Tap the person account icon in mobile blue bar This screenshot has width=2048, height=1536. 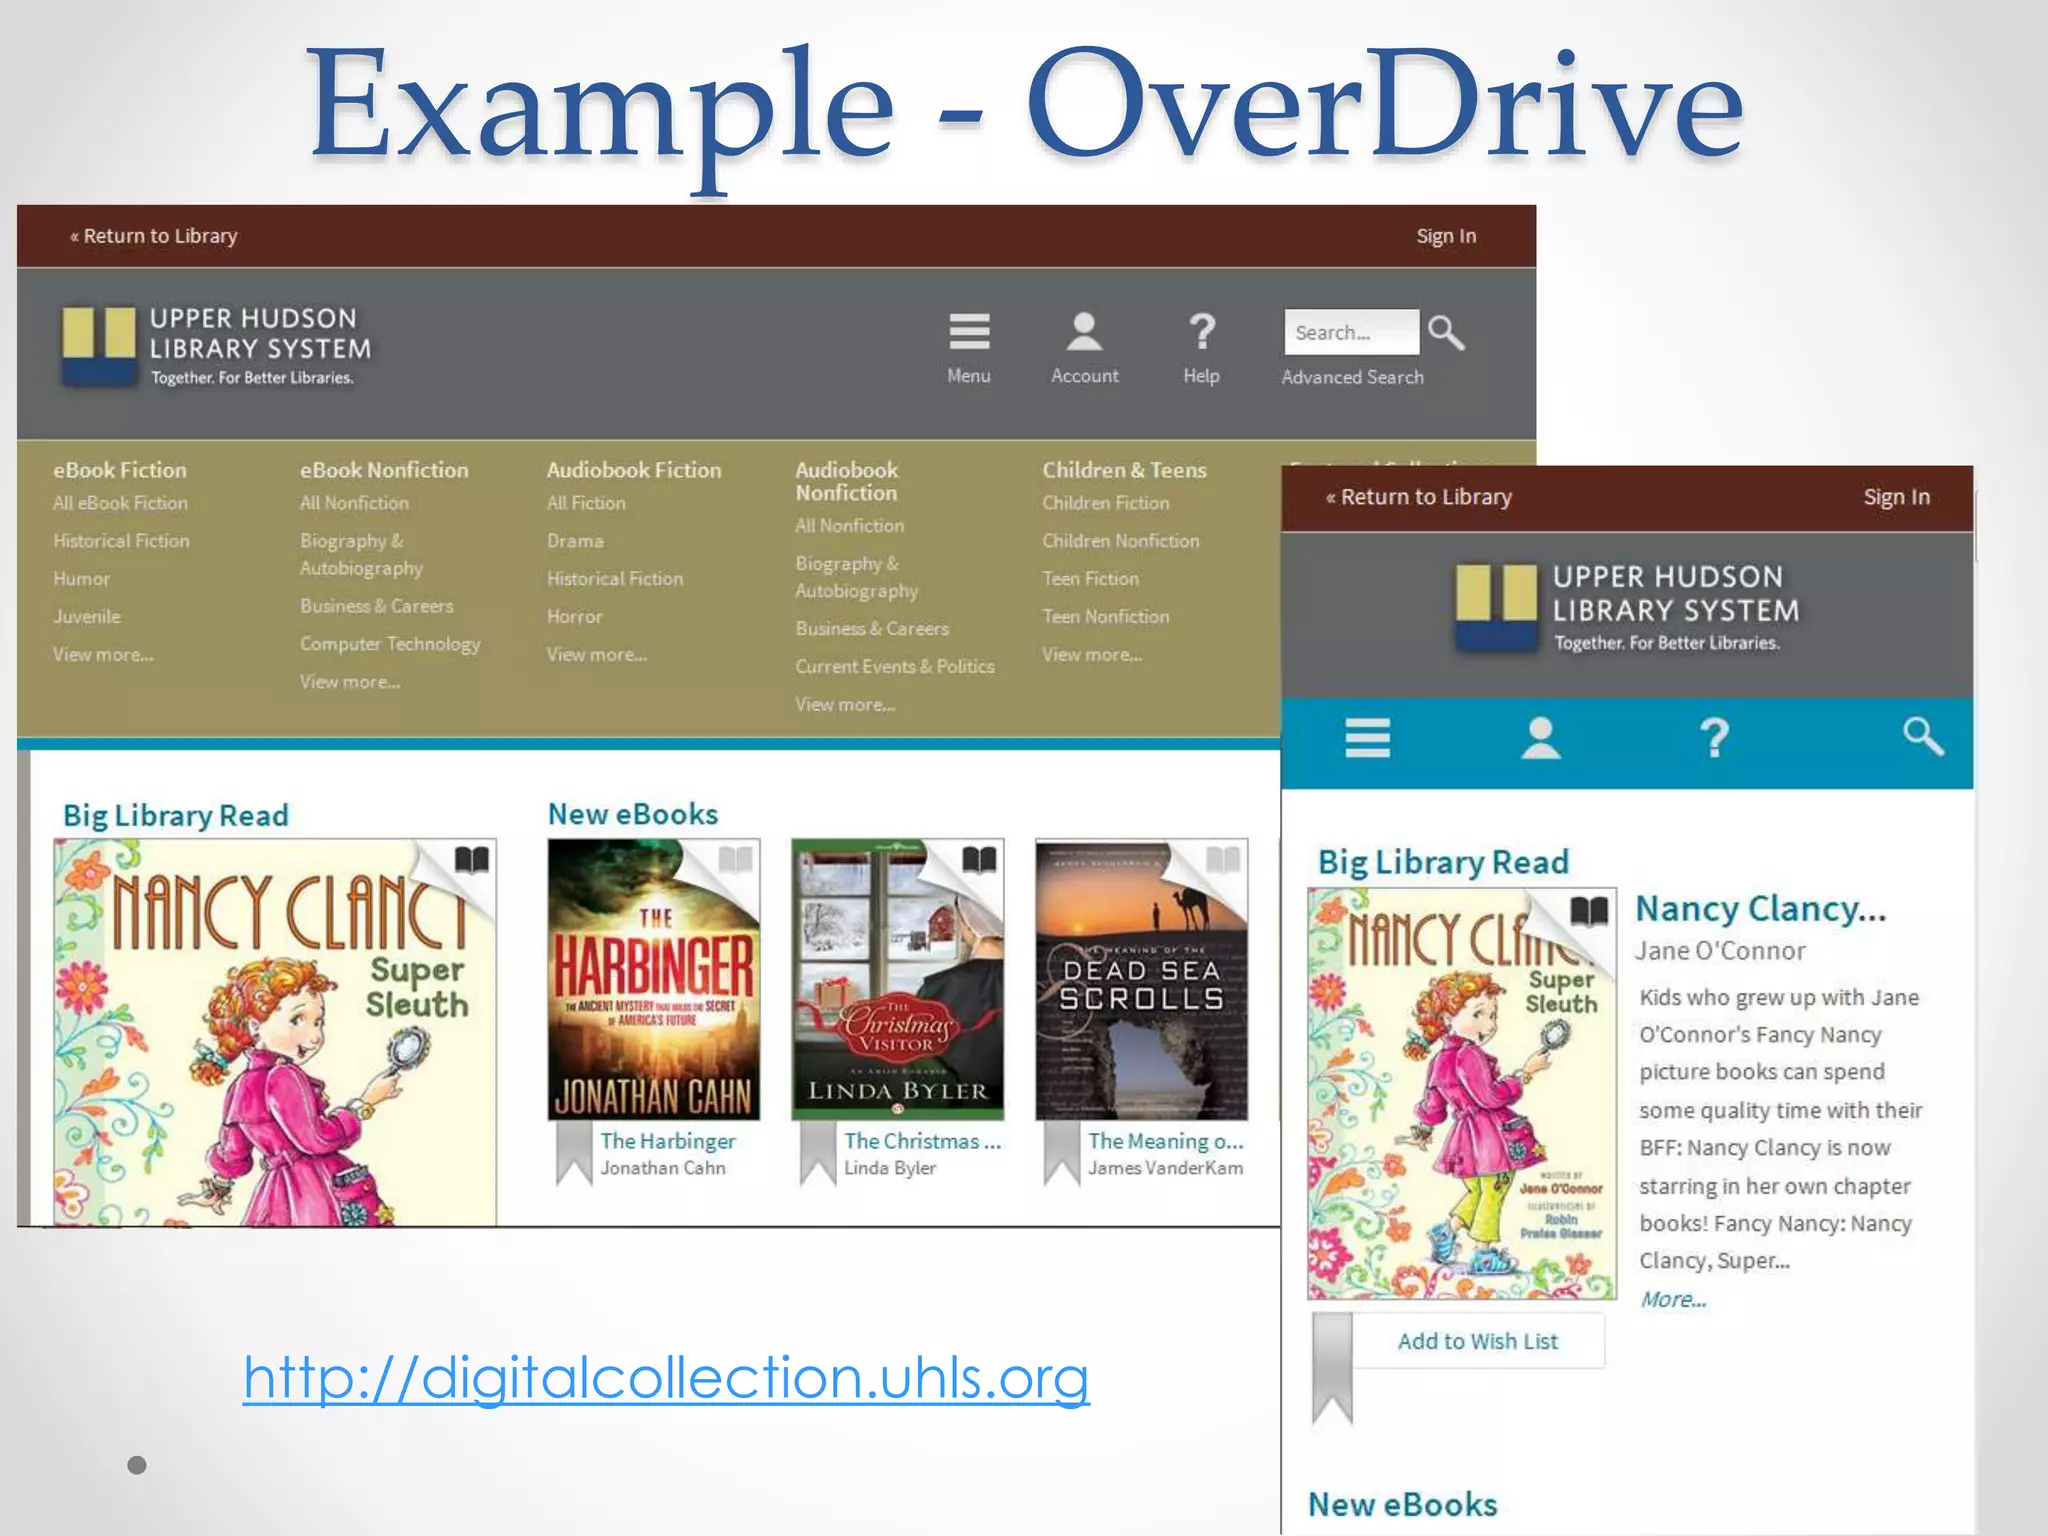tap(1540, 738)
